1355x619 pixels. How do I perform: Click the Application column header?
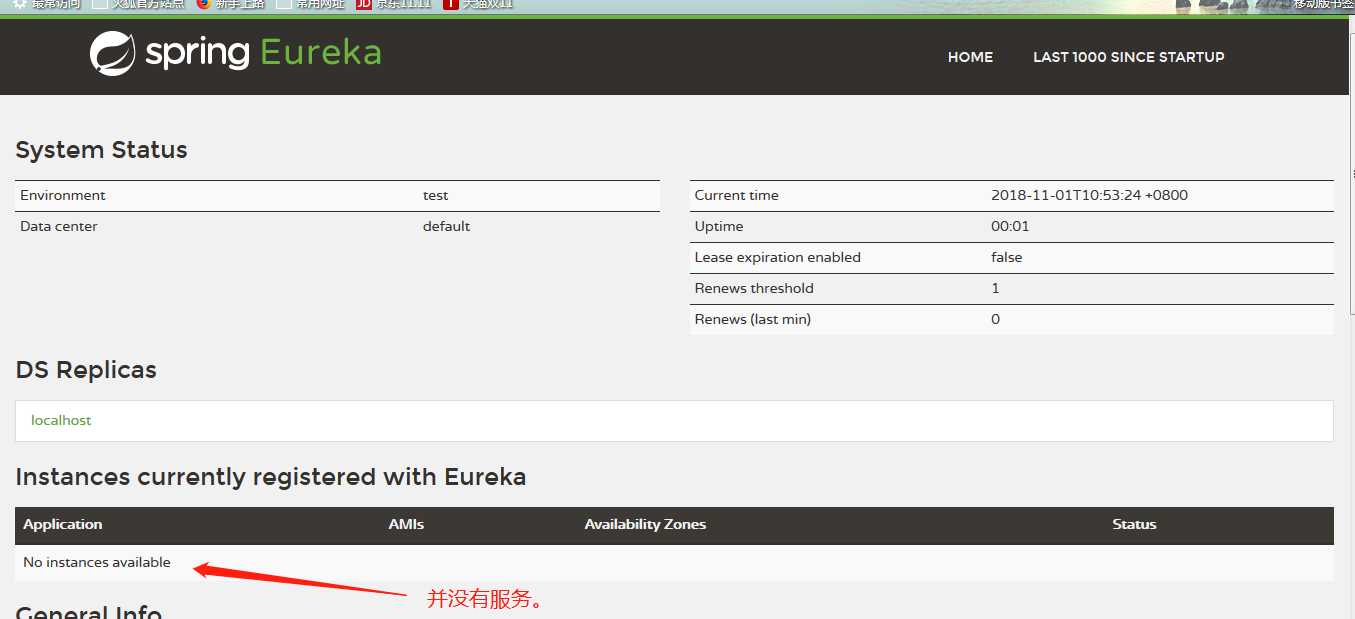click(x=62, y=524)
